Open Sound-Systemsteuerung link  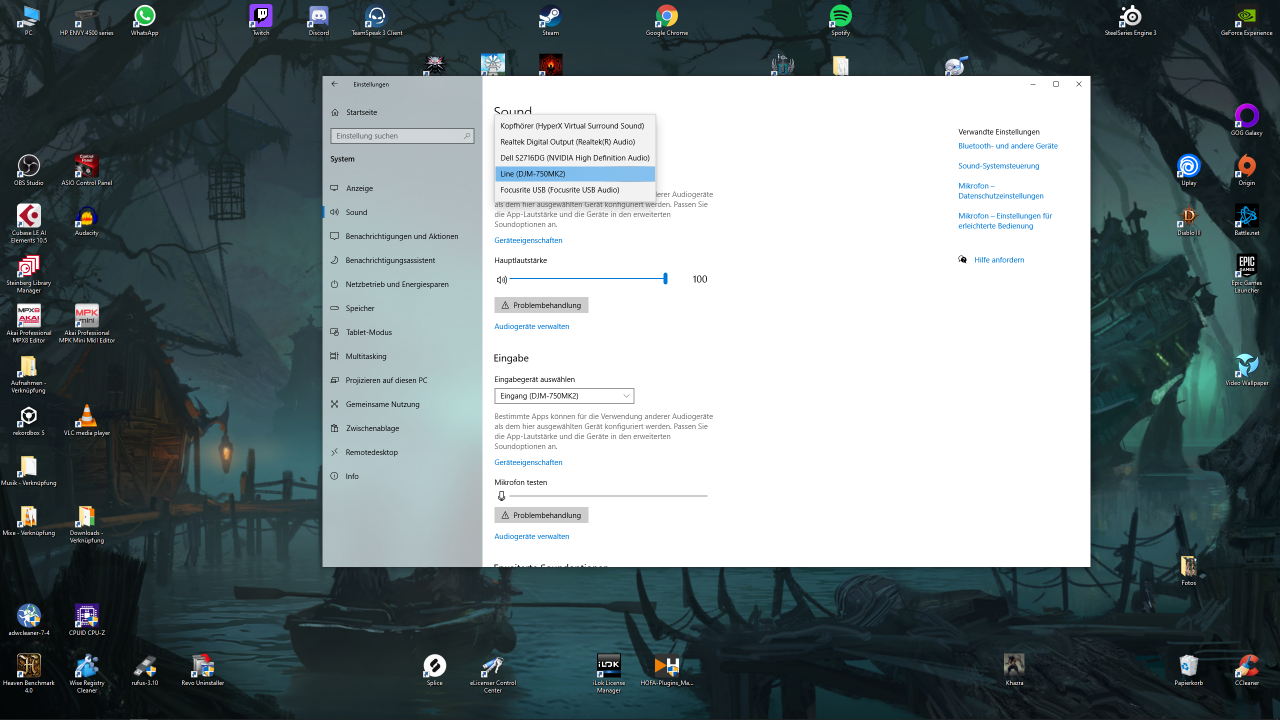999,166
